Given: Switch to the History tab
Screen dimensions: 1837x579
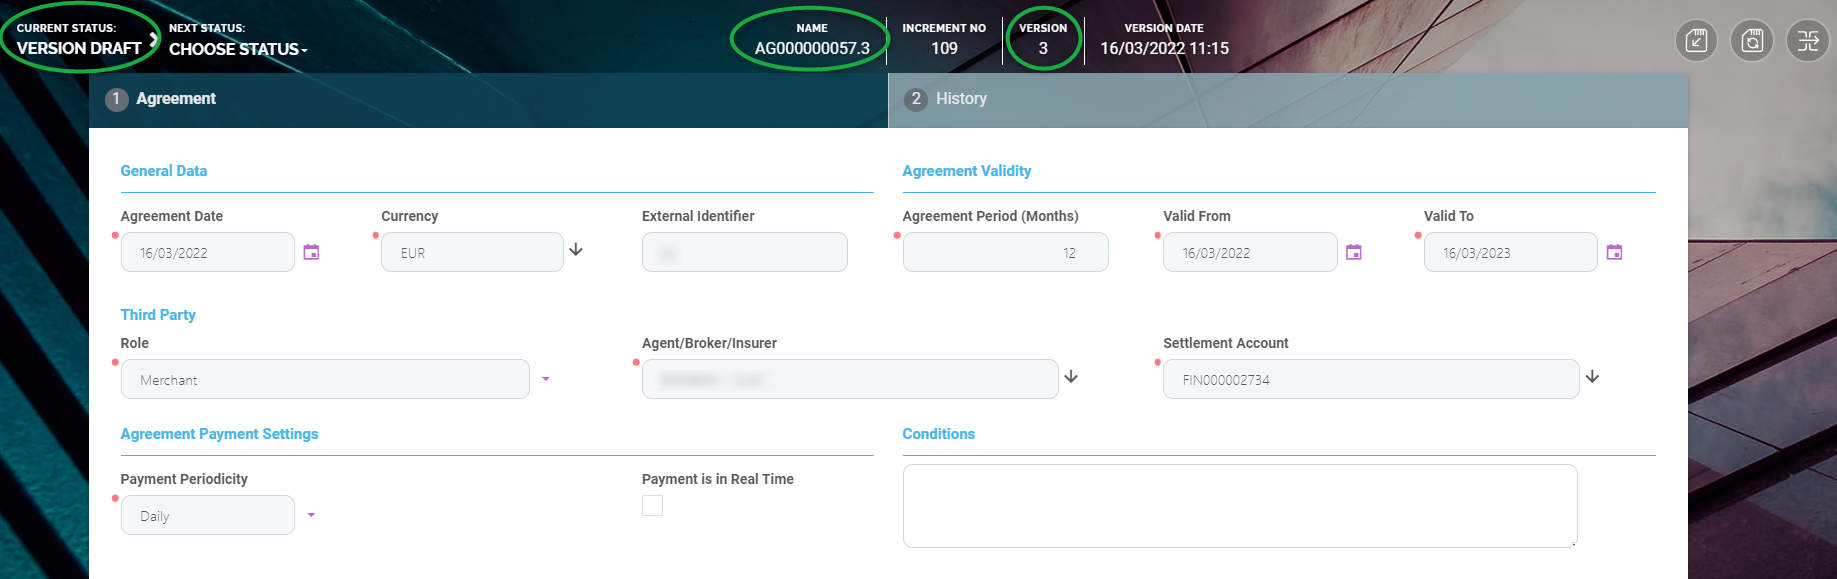Looking at the screenshot, I should coord(961,99).
